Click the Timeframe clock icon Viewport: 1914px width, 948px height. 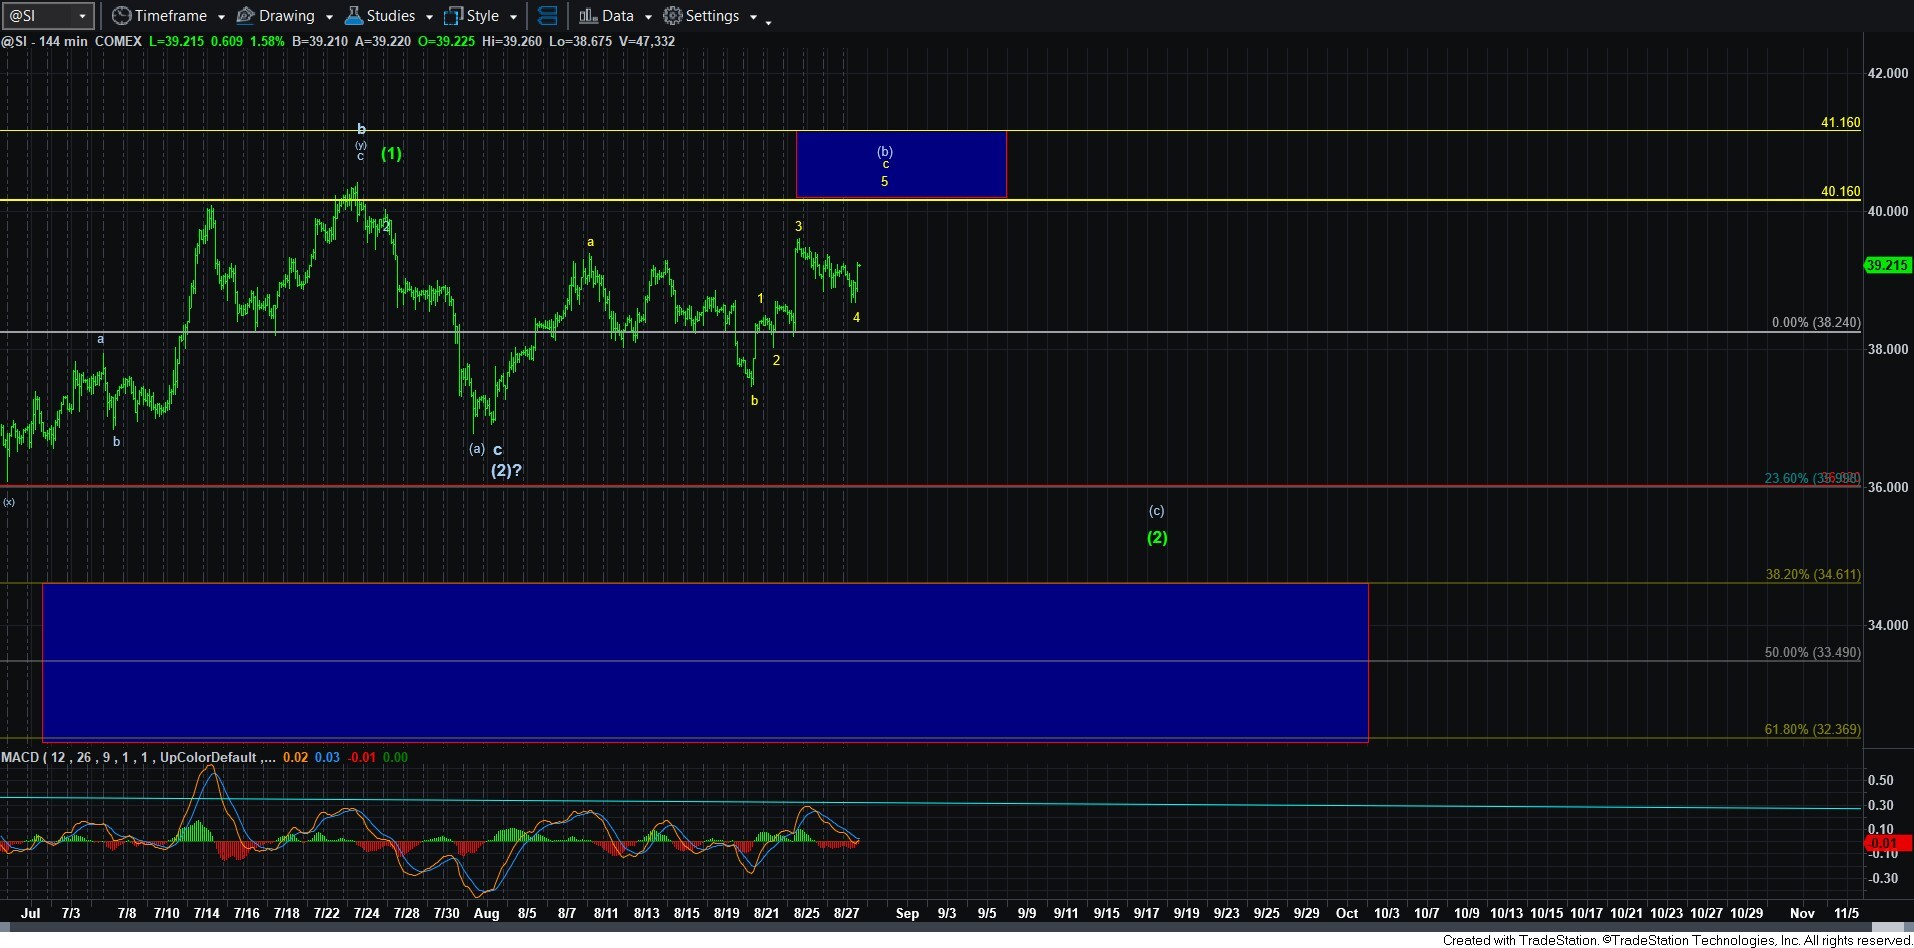pos(121,16)
